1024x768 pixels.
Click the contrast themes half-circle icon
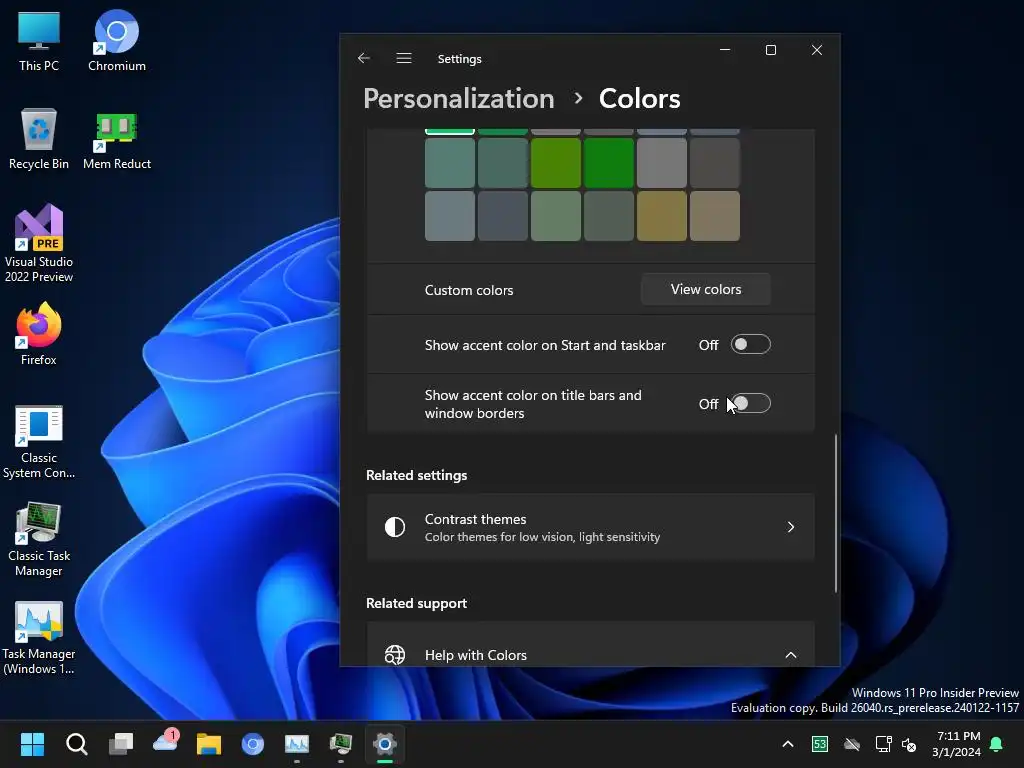[x=394, y=527]
